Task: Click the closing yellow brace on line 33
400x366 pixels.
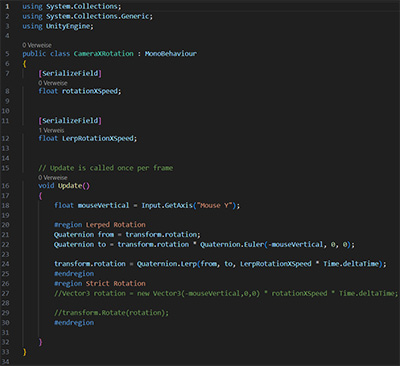Action: 24,352
